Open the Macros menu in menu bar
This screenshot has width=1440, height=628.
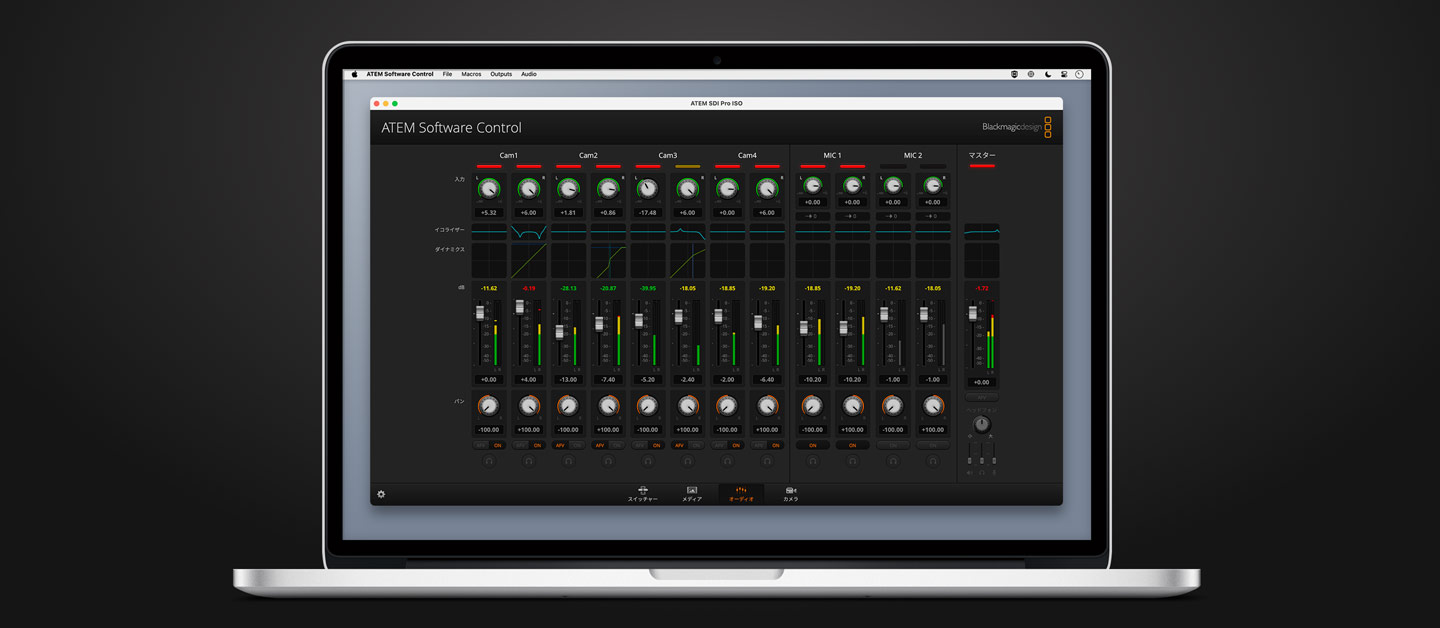point(471,74)
